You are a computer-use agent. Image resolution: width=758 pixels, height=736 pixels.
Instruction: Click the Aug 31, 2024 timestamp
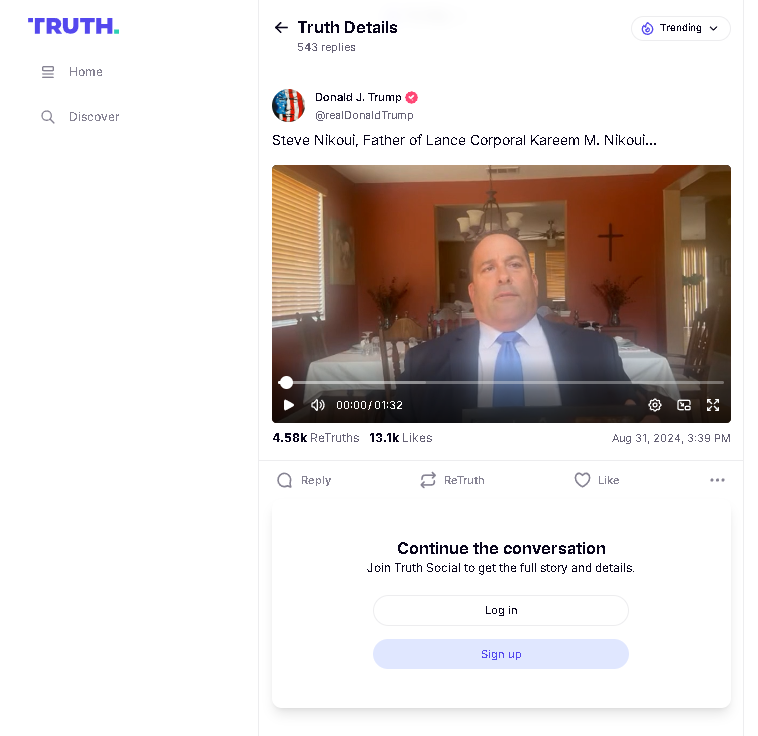pos(671,438)
